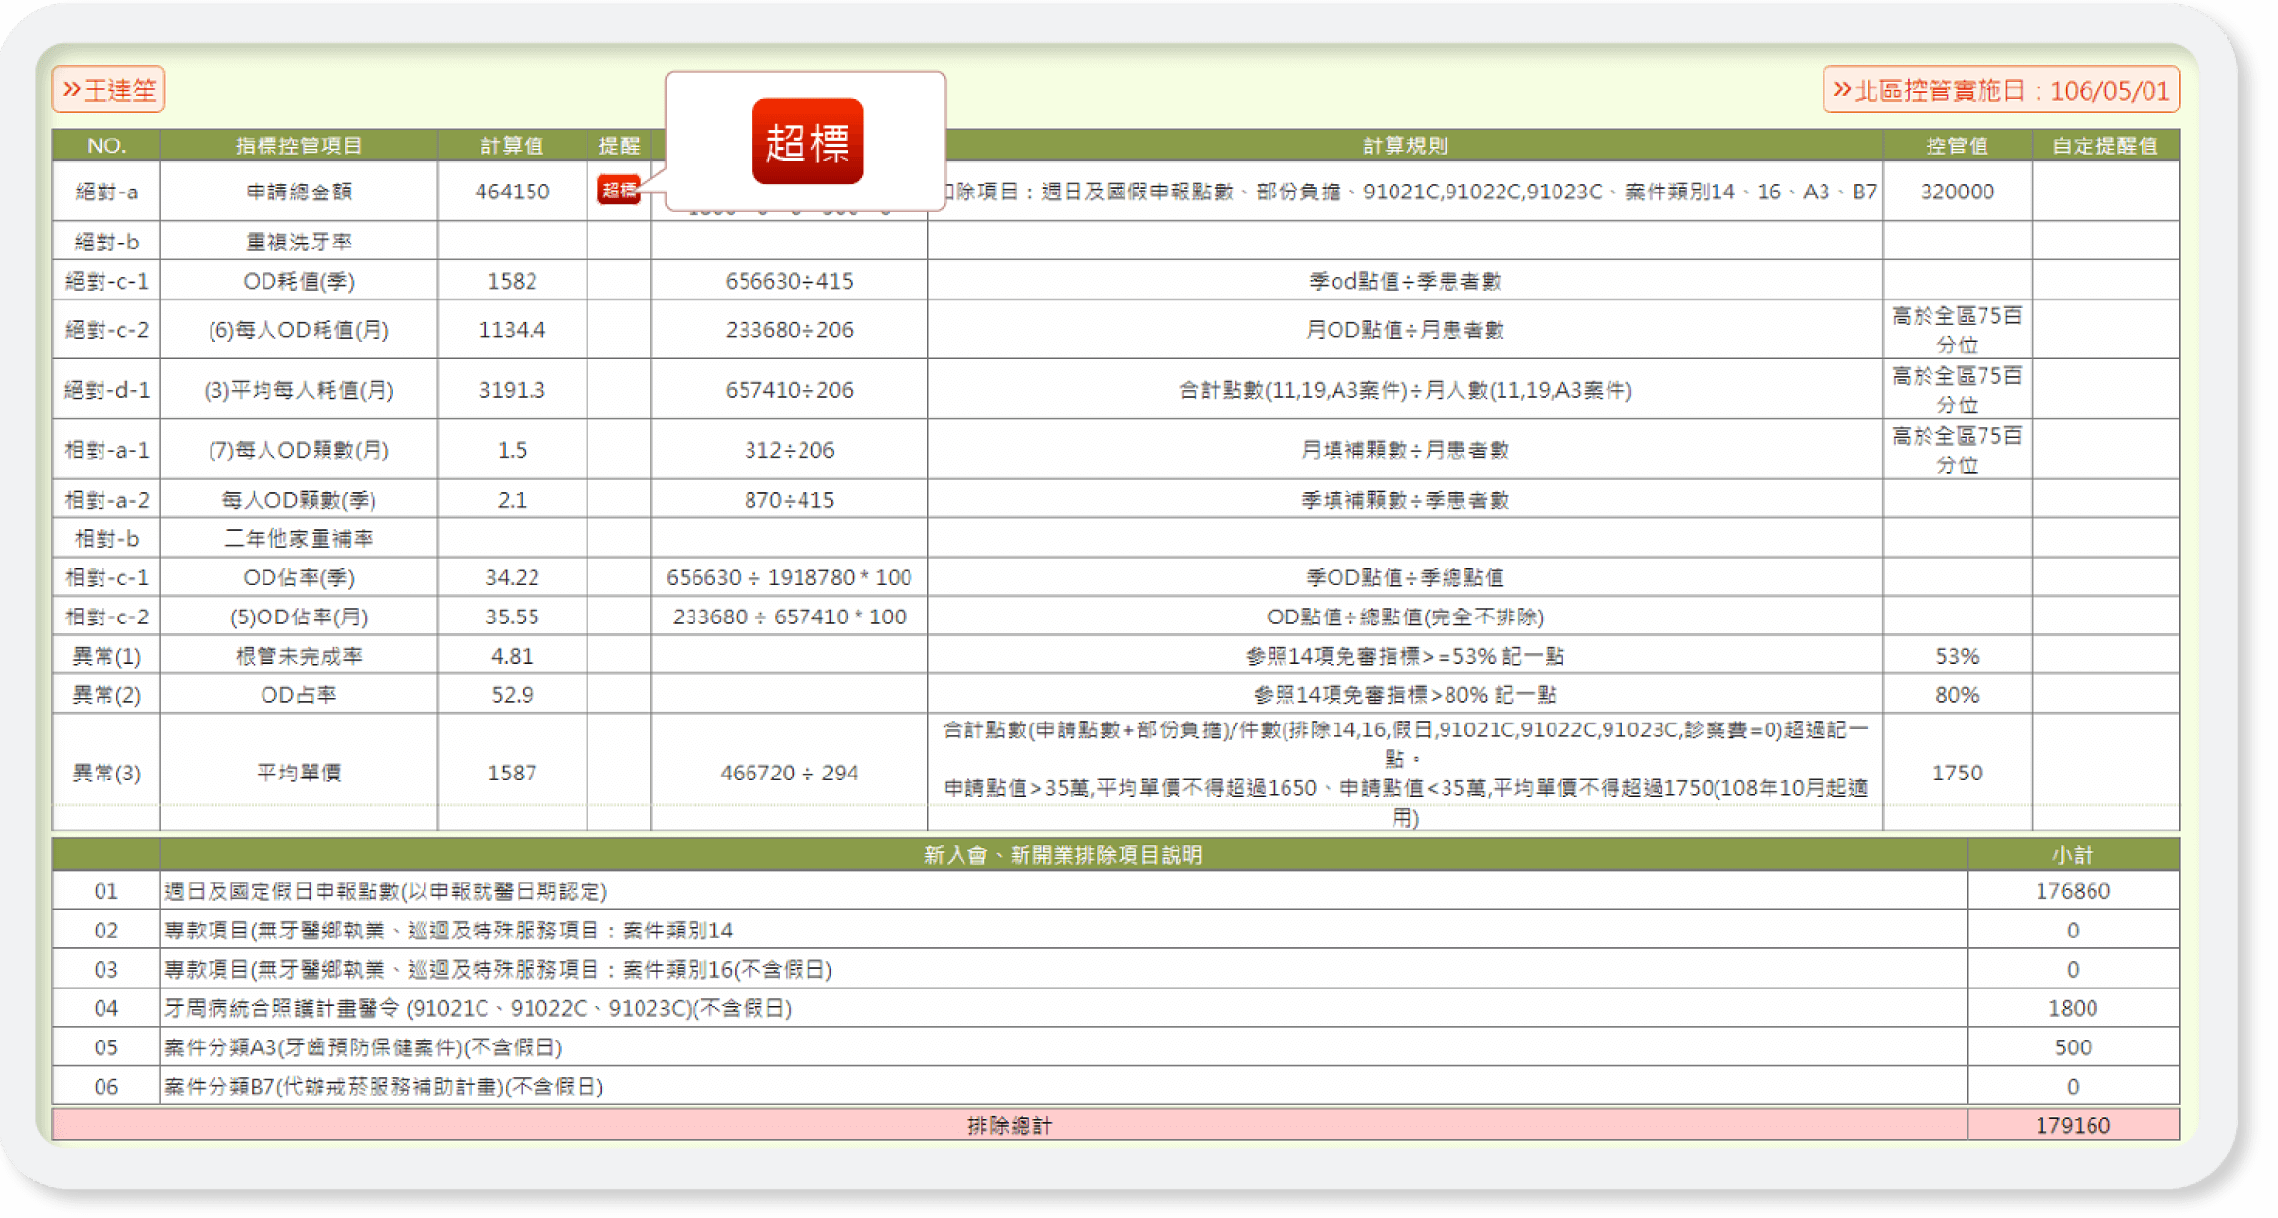The image size is (2278, 1218).
Task: Click the 申請總金額 row label
Action: click(298, 191)
